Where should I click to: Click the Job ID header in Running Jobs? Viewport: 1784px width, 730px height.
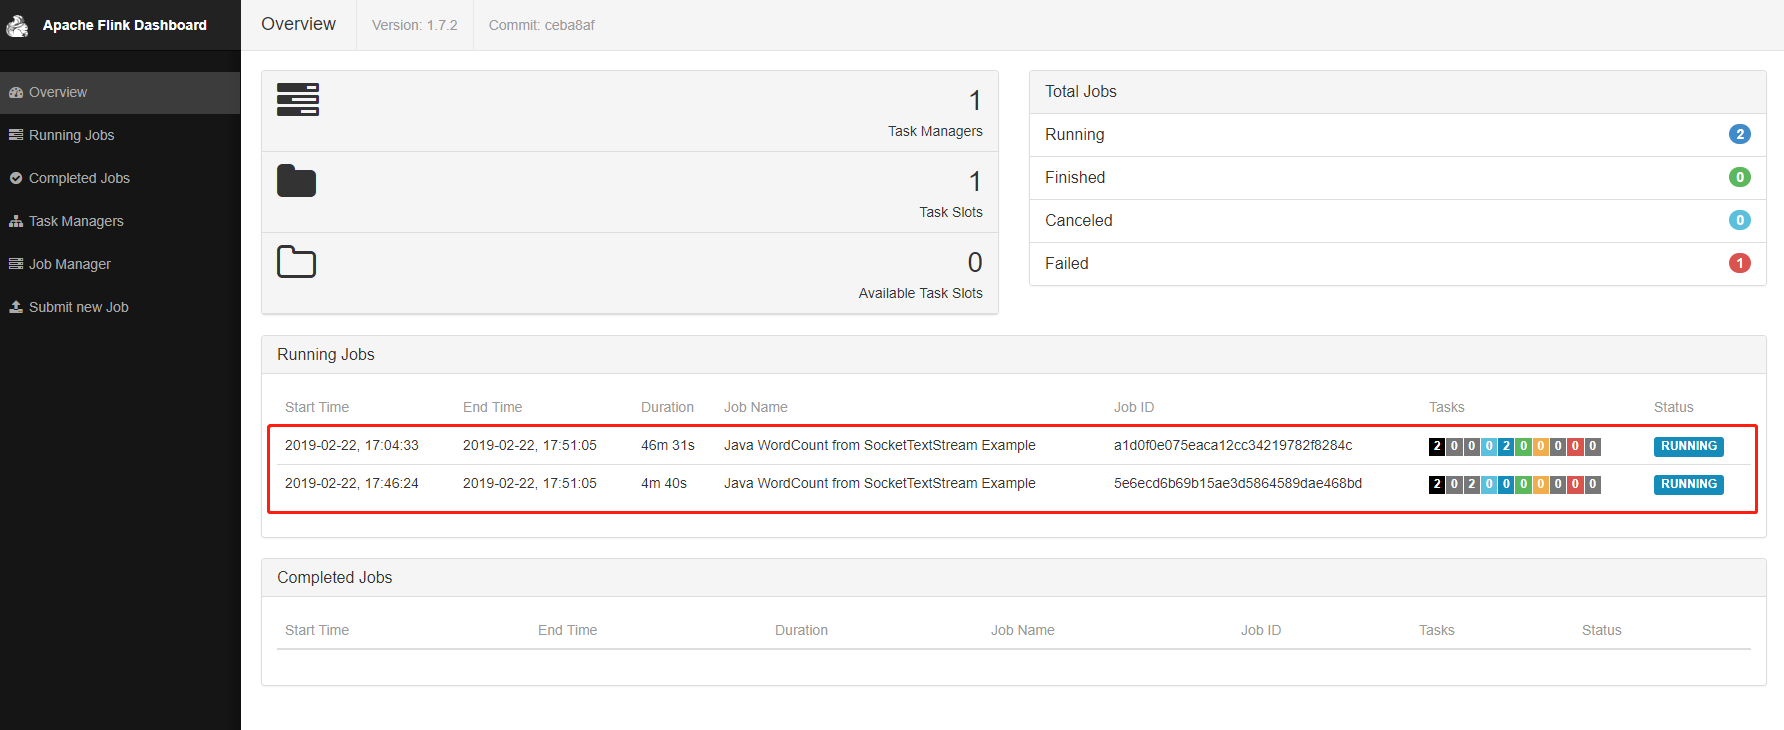pos(1134,407)
